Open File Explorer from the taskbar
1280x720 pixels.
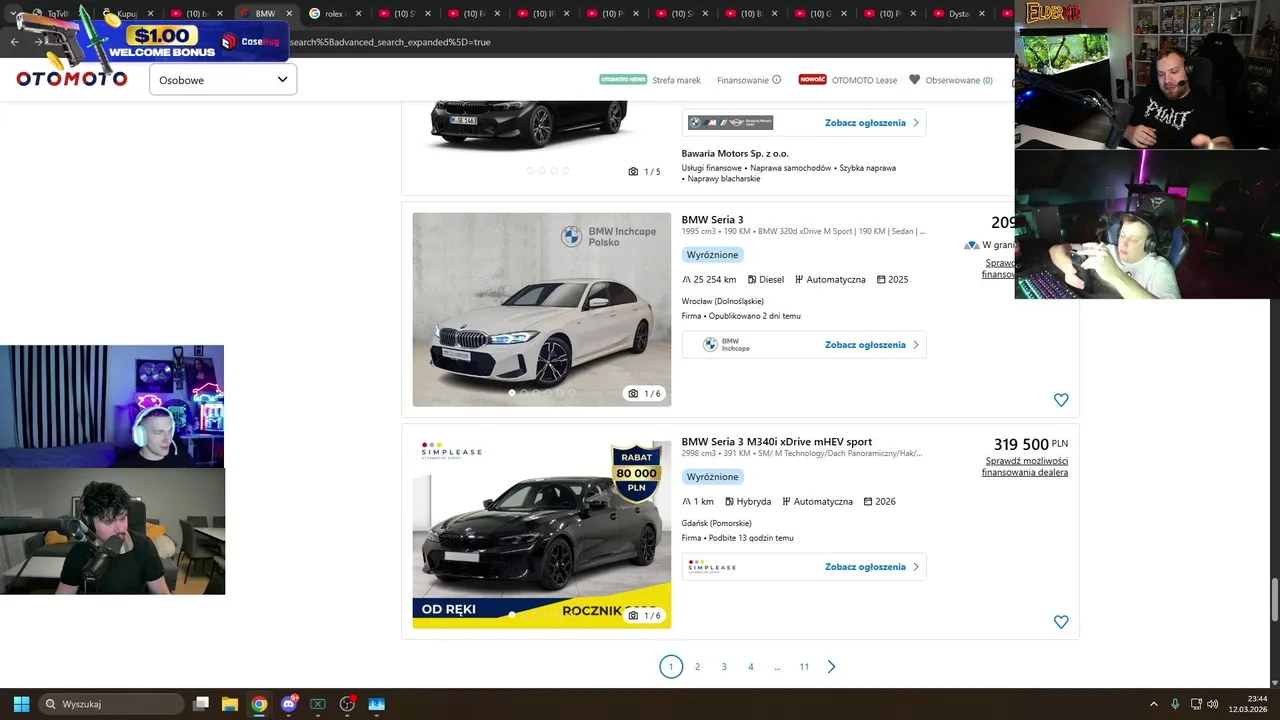point(230,704)
